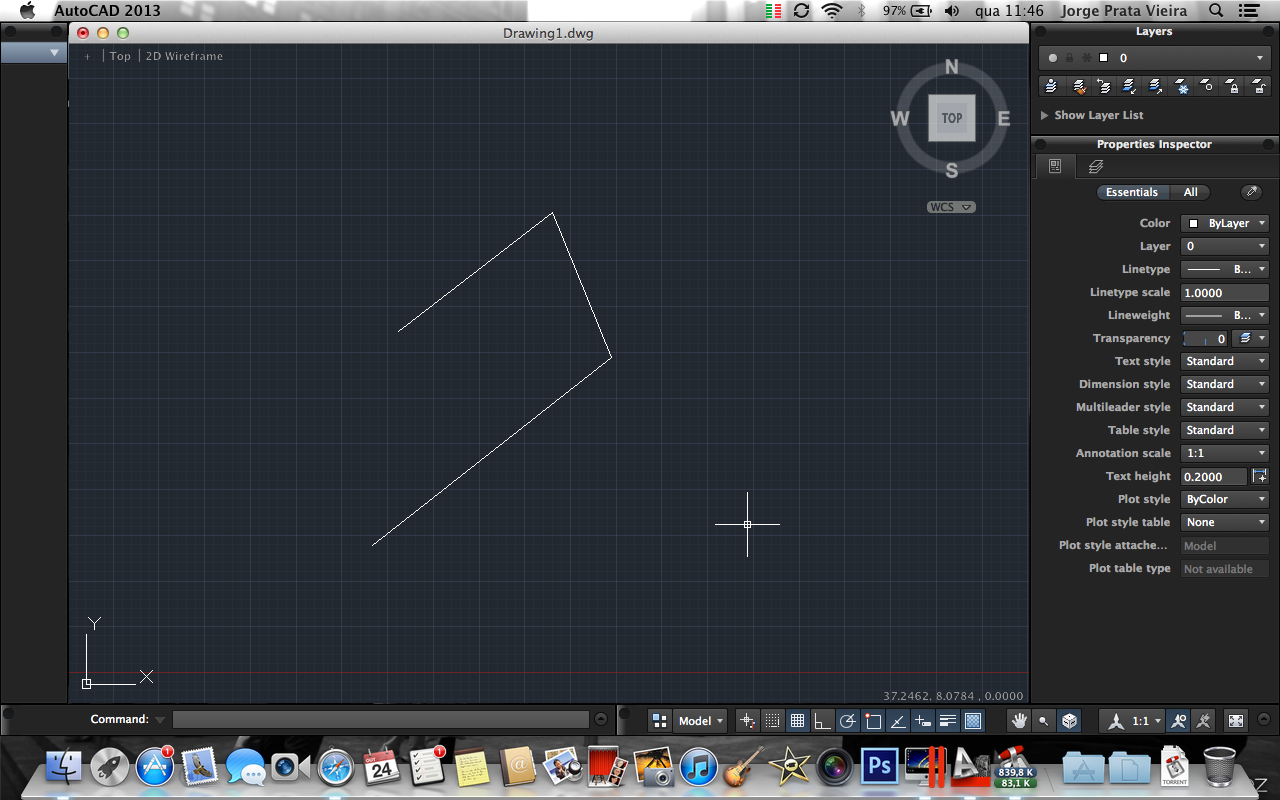Click the Command line input field
The image size is (1280, 800).
(x=381, y=719)
